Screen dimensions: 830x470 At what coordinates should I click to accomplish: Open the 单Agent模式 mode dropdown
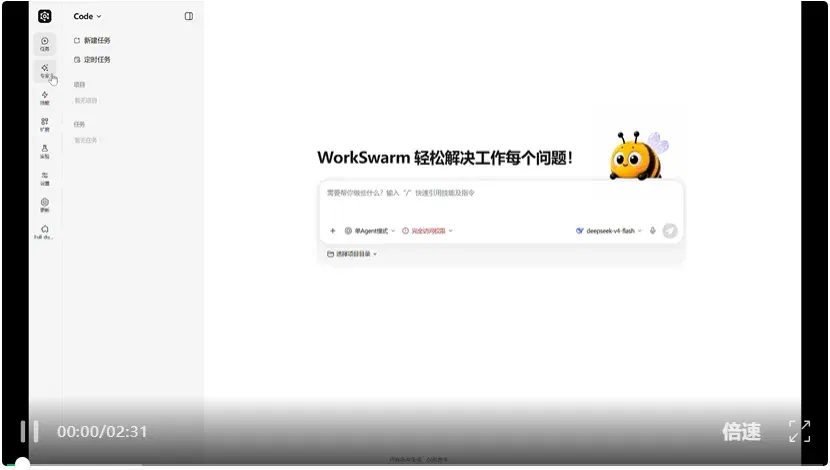pos(369,231)
